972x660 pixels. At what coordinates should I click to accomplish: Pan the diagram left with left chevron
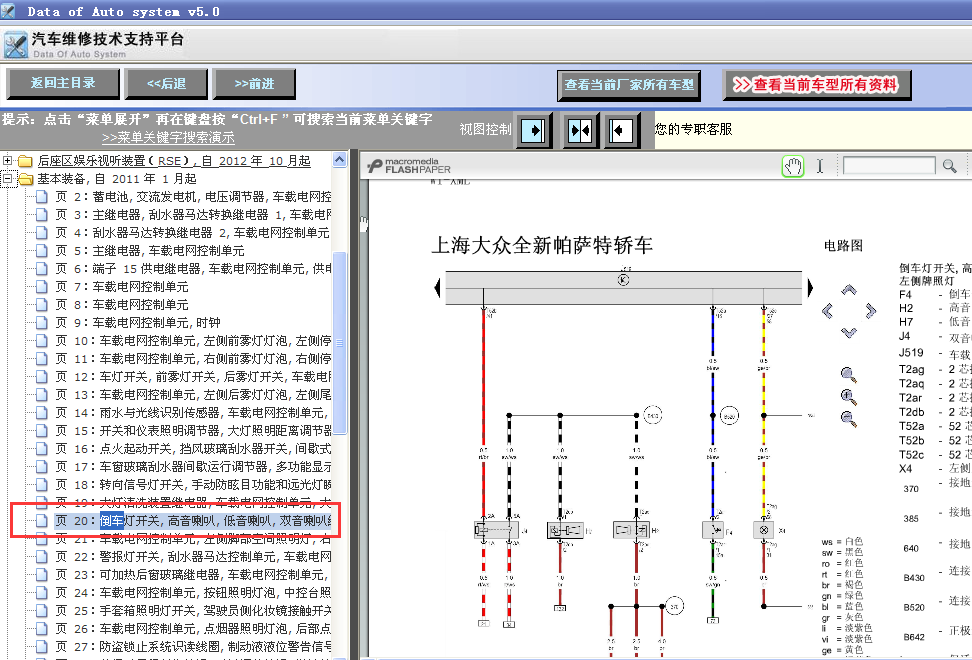click(x=828, y=310)
